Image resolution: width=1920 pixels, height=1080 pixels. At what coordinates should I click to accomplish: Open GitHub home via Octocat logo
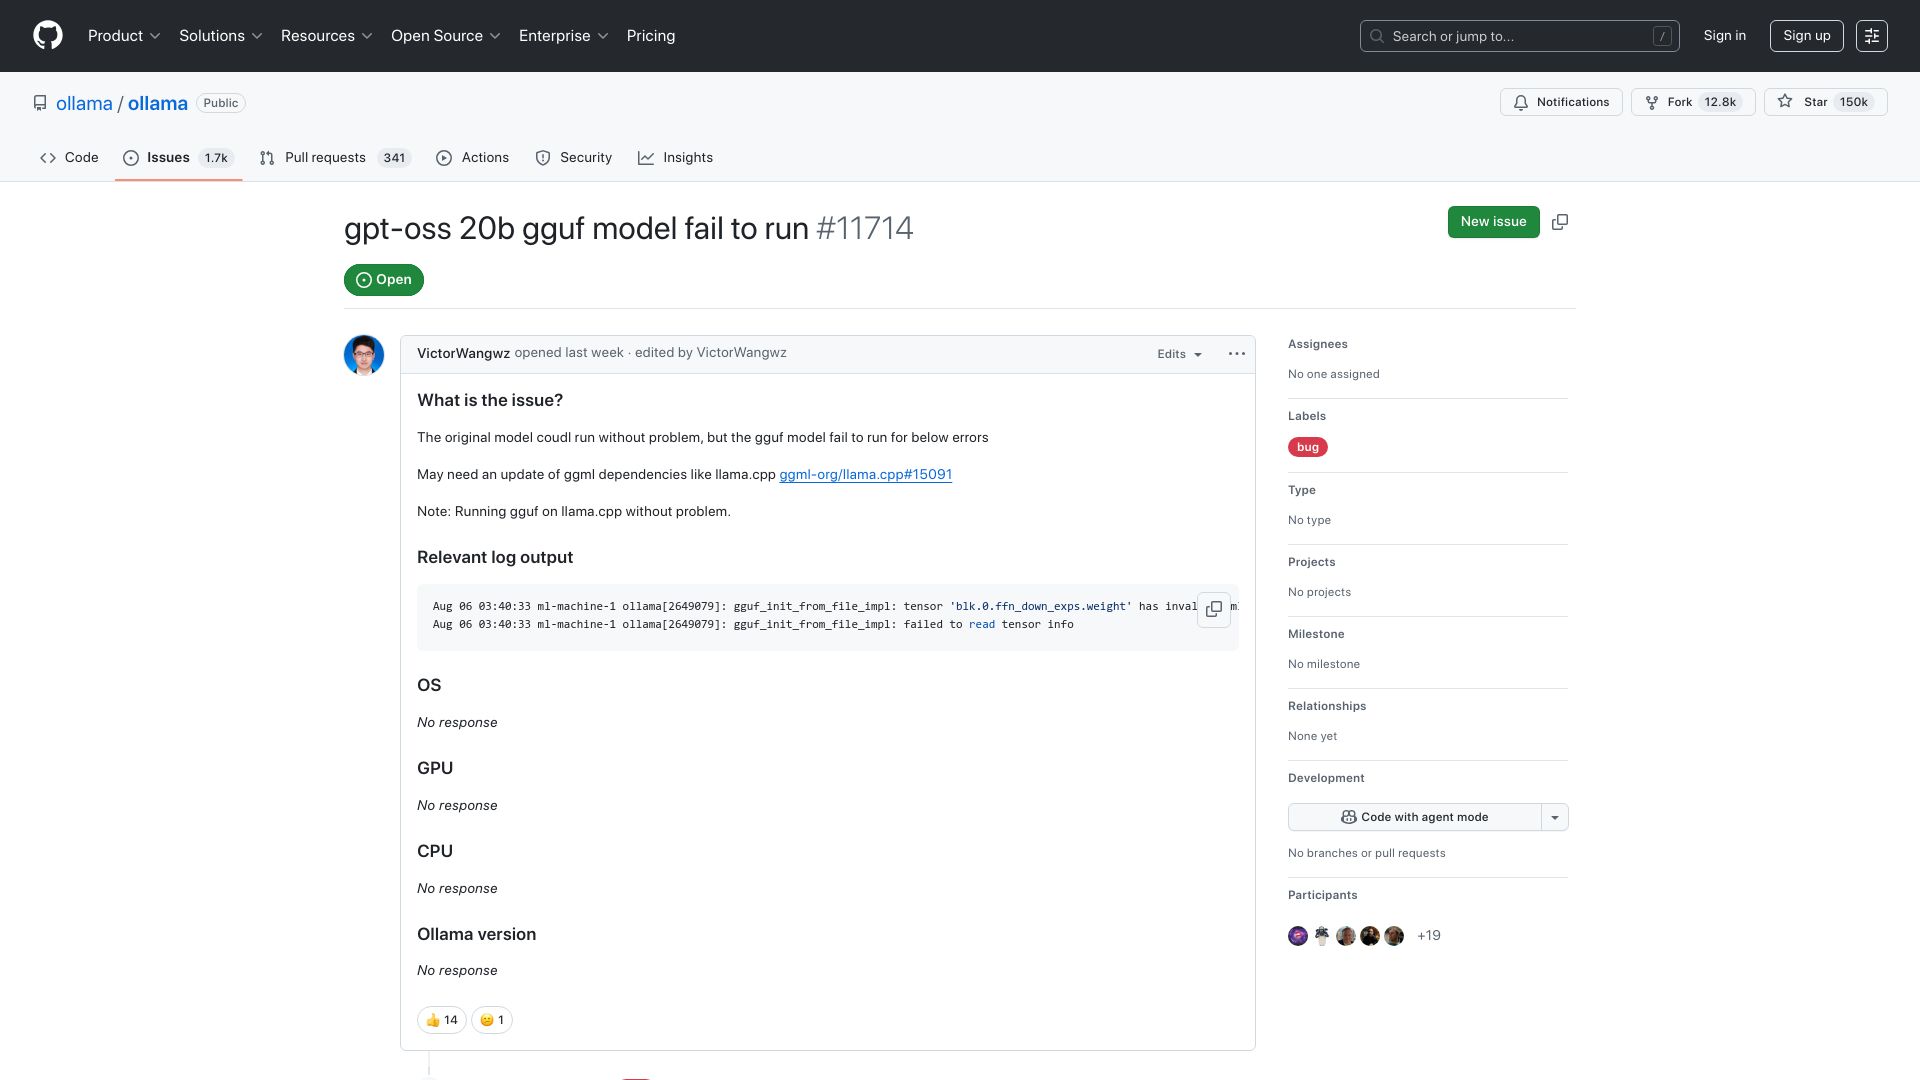48,36
